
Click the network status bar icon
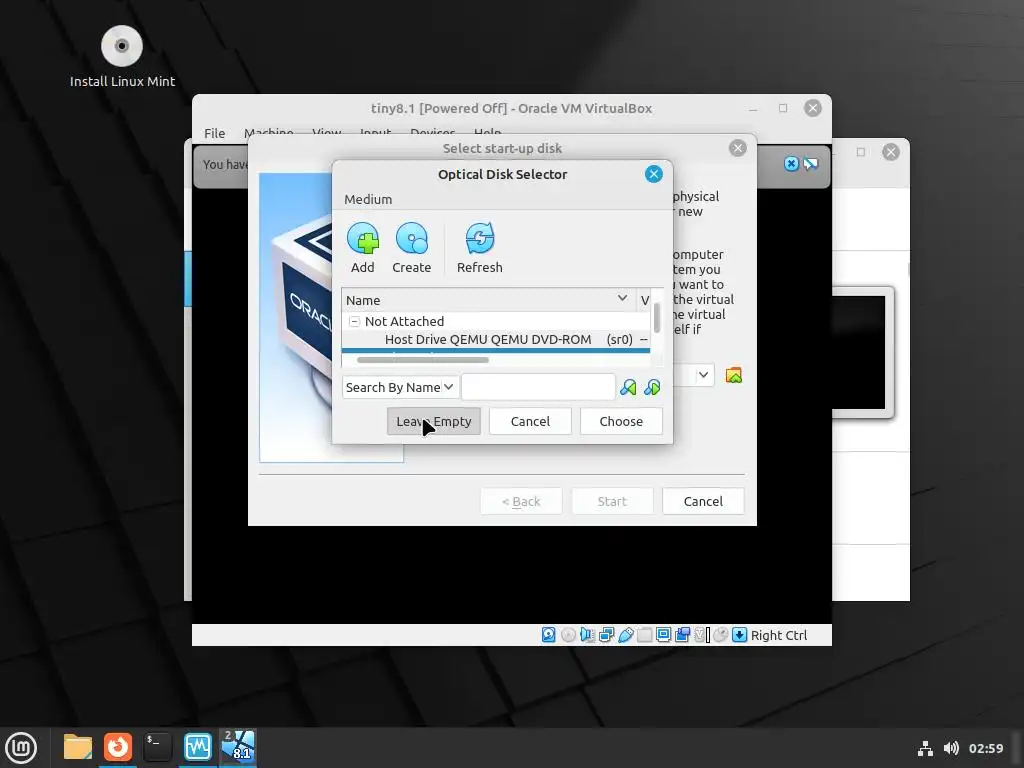(606, 635)
